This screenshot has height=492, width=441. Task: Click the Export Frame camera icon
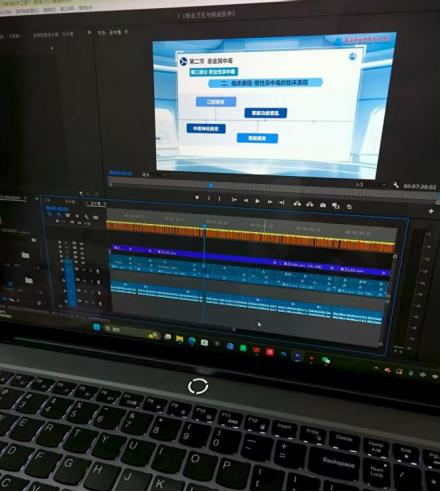tap(323, 205)
